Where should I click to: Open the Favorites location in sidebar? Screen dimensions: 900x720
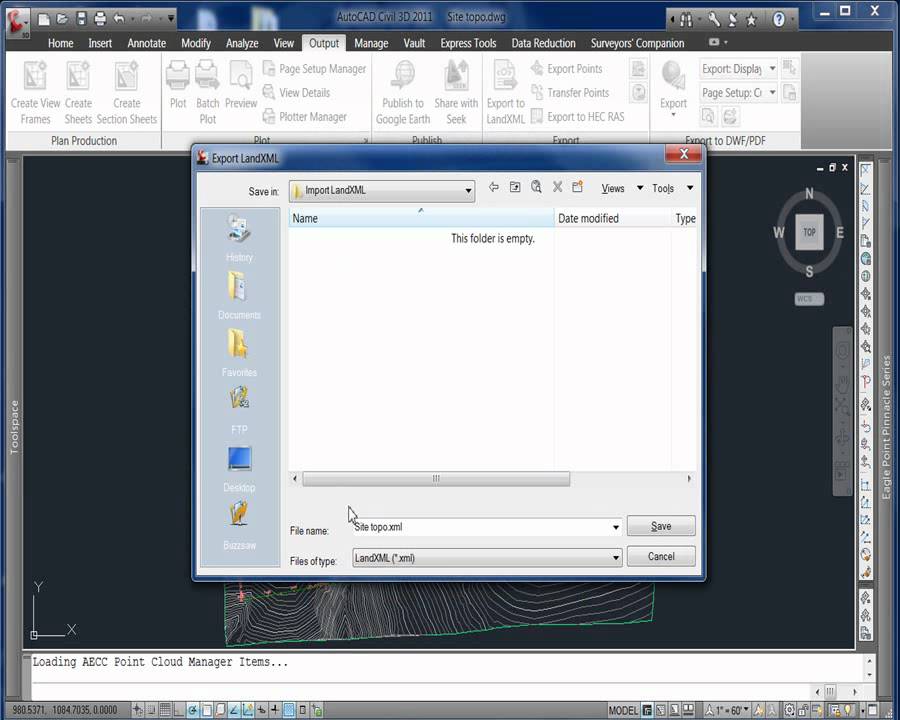239,353
